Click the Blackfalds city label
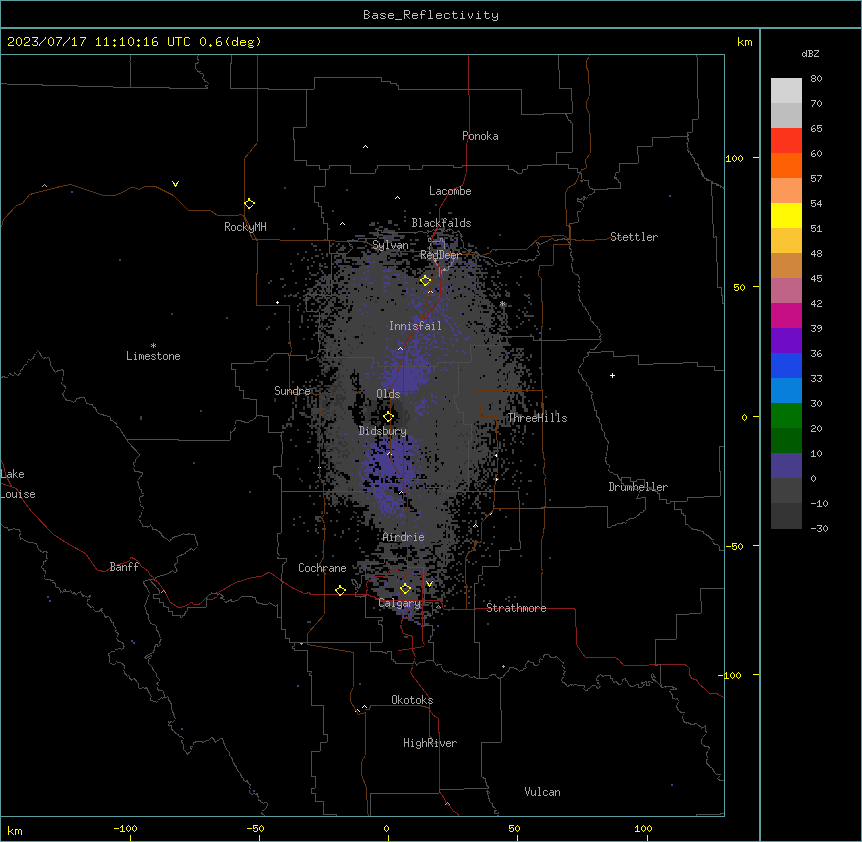Viewport: 862px width, 842px height. (x=441, y=223)
